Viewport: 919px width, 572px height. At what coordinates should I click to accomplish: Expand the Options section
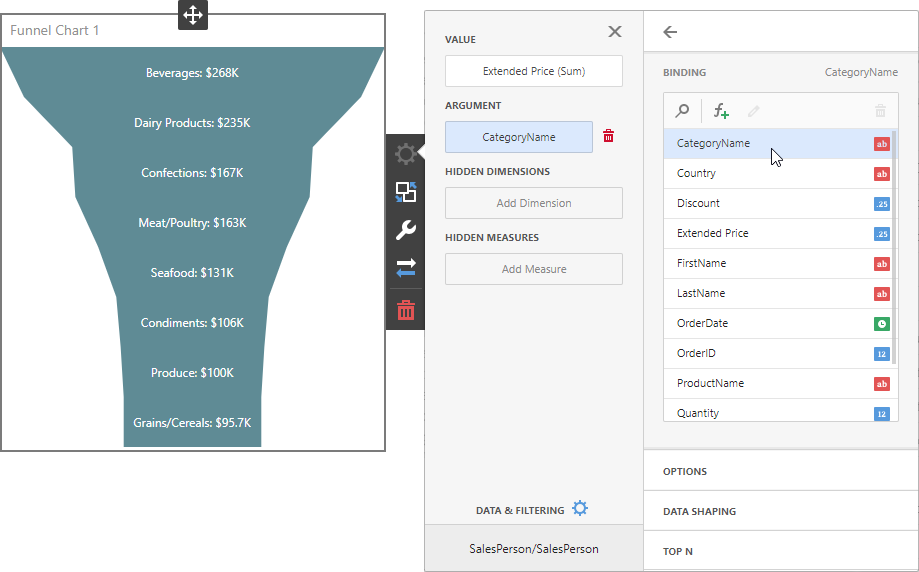(x=781, y=471)
